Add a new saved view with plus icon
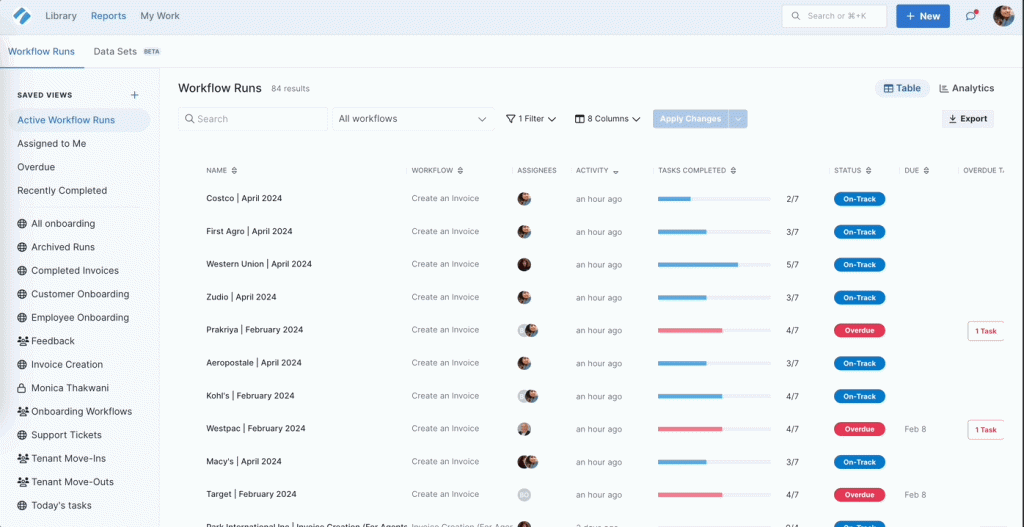Screen dimensions: 1024x527 click(x=135, y=95)
